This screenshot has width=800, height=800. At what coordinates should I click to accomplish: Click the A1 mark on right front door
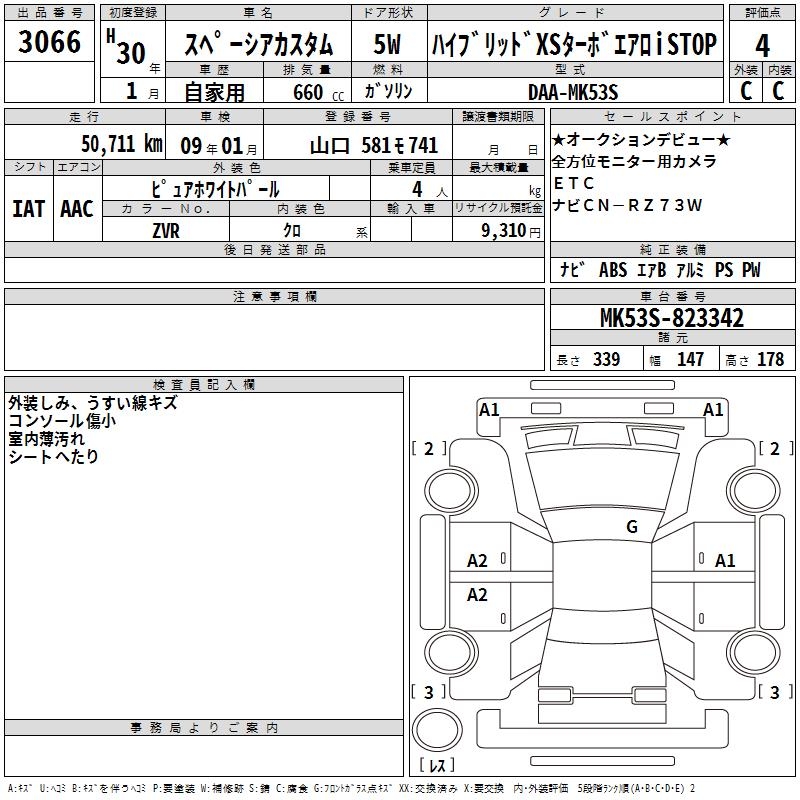pyautogui.click(x=725, y=561)
